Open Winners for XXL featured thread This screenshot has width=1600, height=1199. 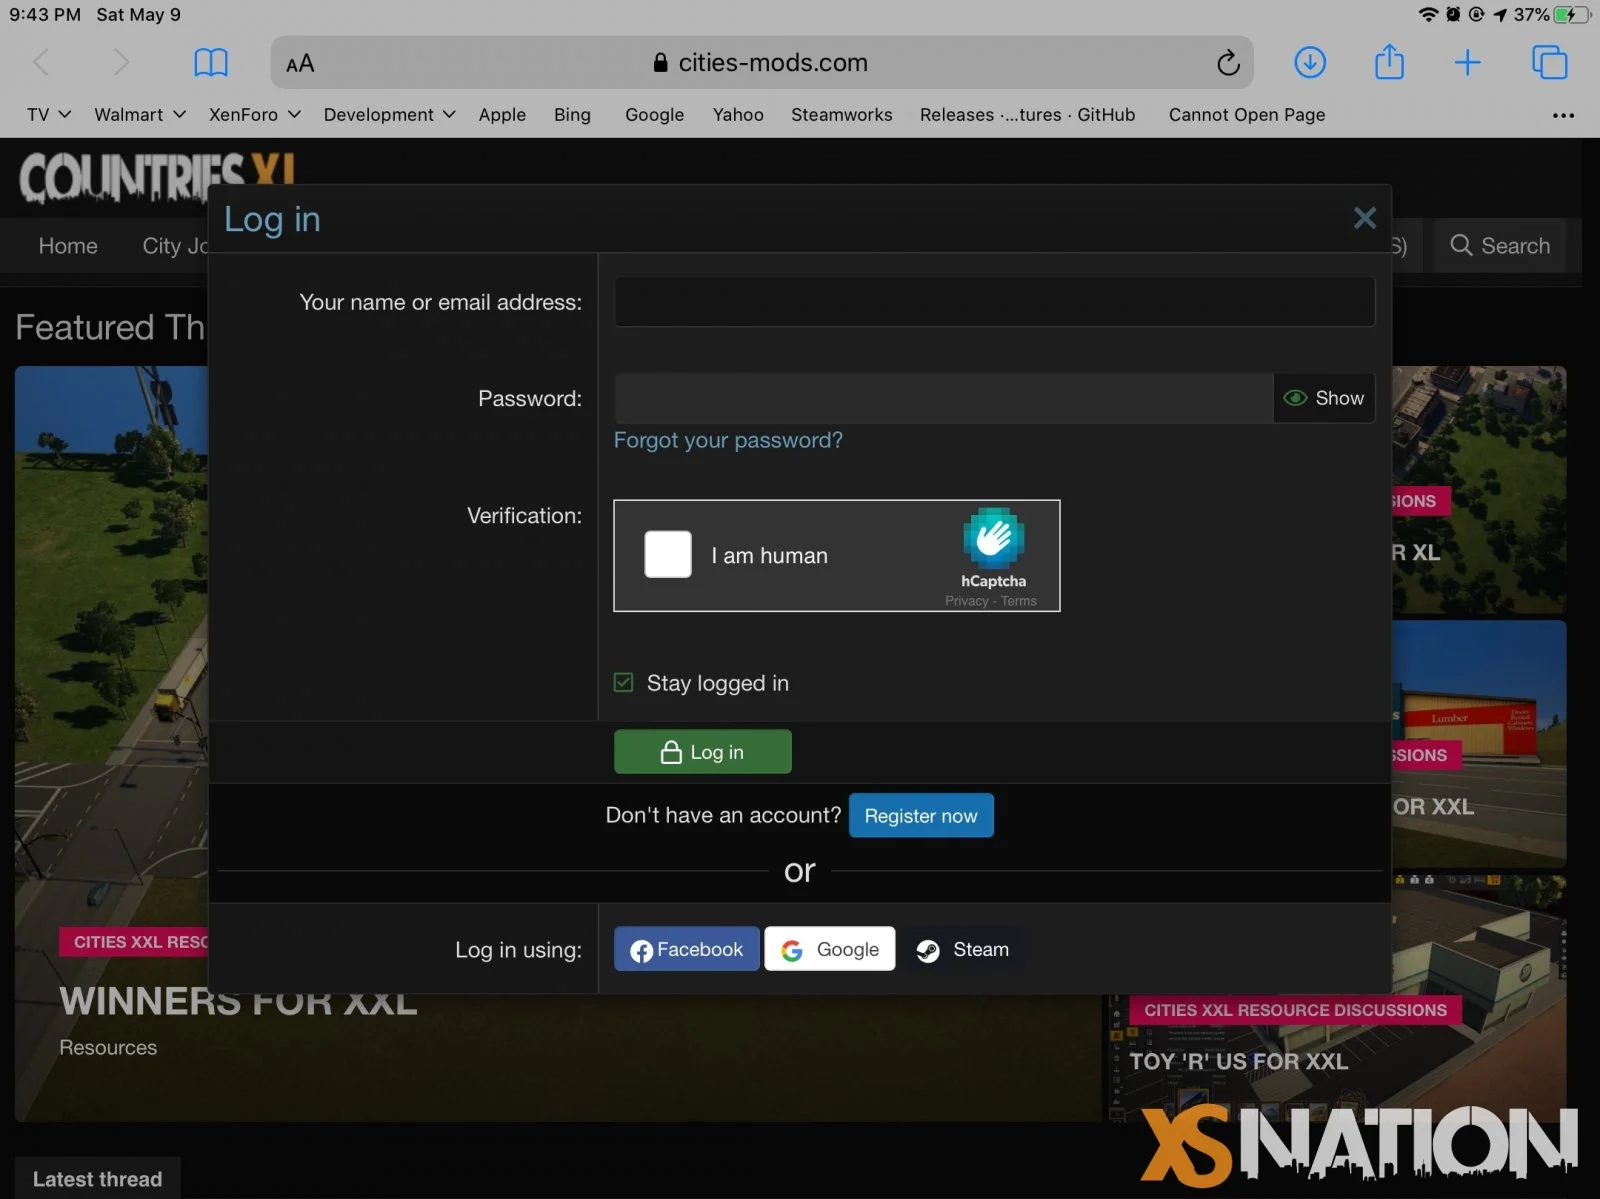tap(238, 1001)
